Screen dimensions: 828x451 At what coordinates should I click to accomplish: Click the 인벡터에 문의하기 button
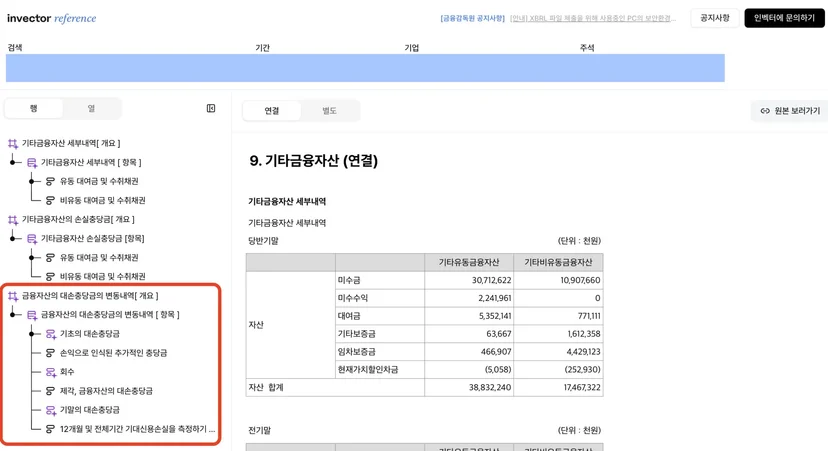pyautogui.click(x=784, y=18)
